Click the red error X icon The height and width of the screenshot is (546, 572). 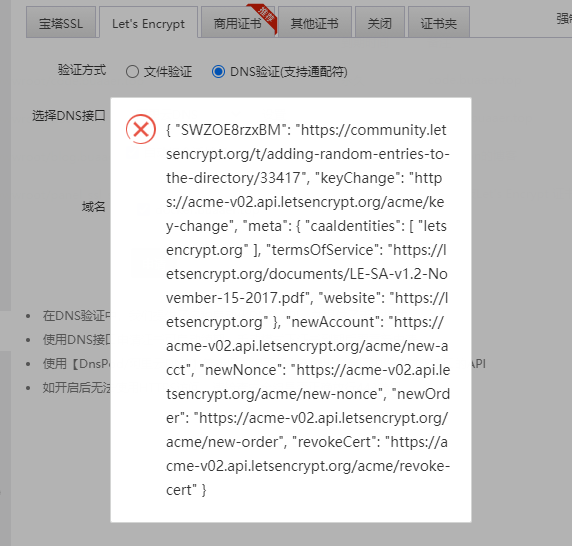[x=141, y=129]
